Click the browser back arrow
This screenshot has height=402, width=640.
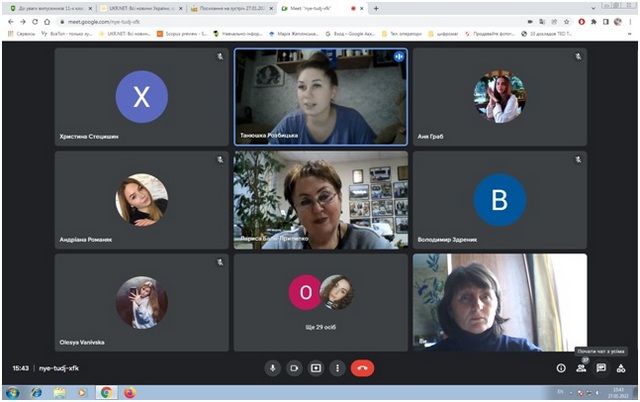(11, 22)
